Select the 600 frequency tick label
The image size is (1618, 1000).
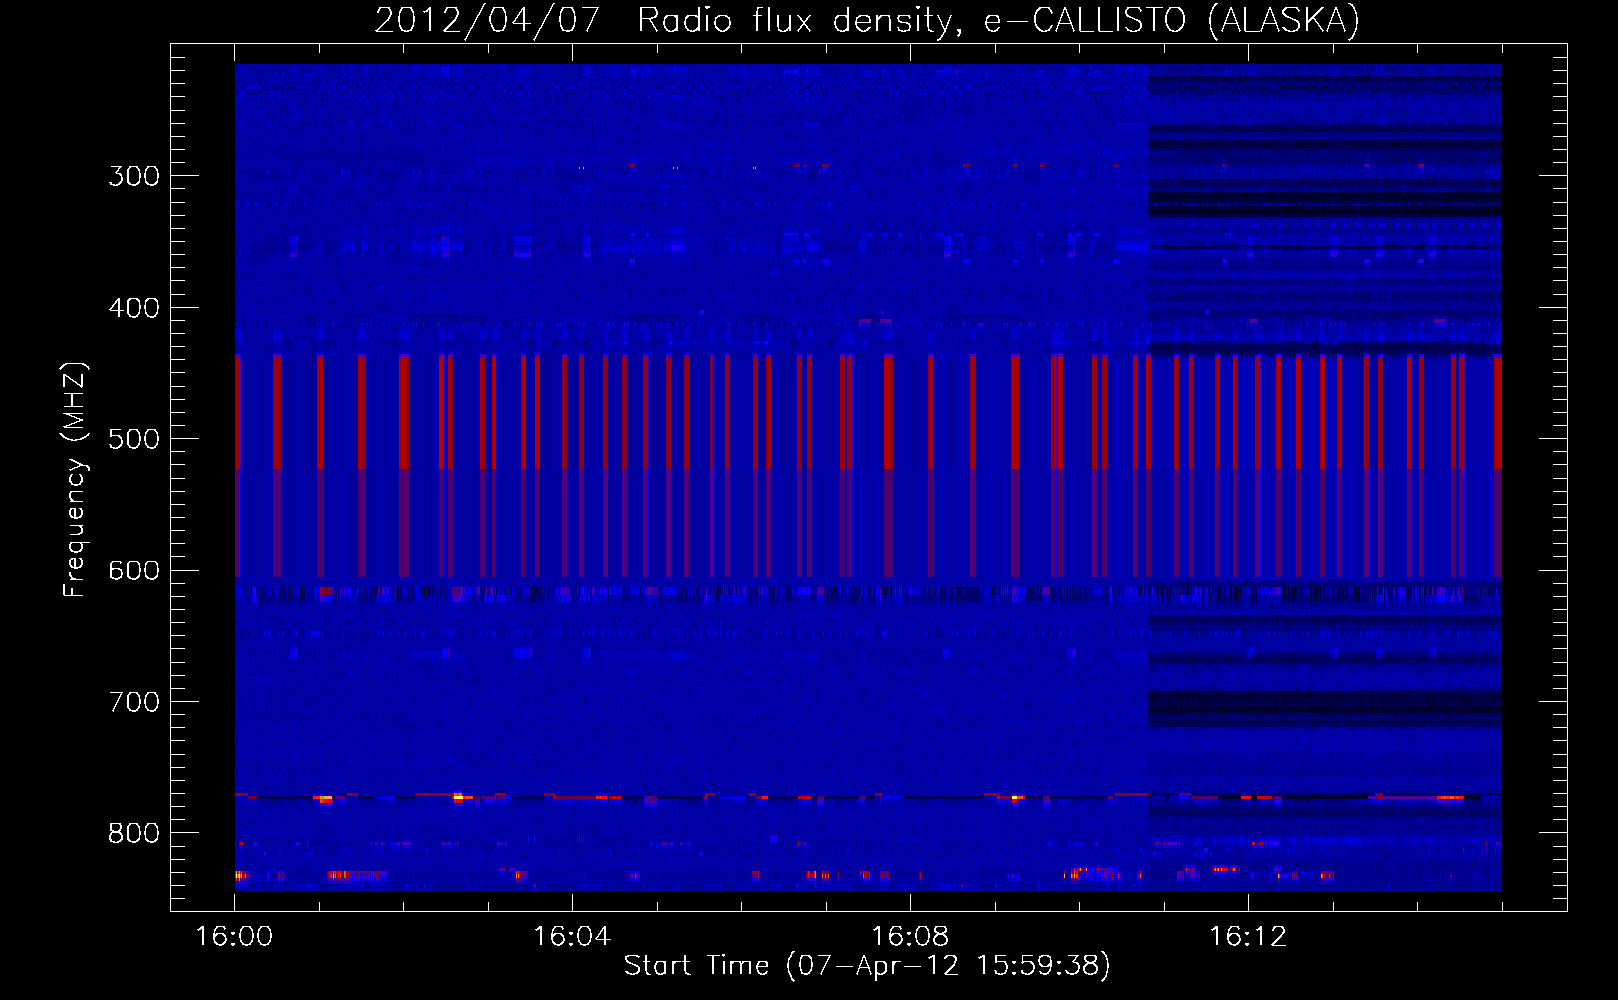(134, 571)
